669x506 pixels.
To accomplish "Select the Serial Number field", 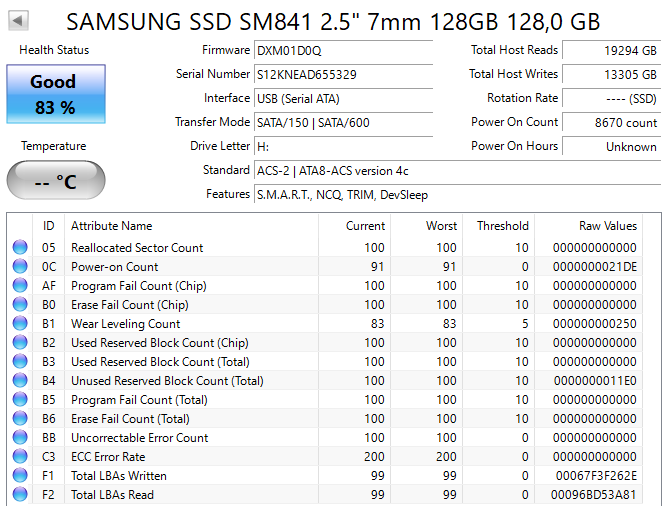I will coord(343,74).
